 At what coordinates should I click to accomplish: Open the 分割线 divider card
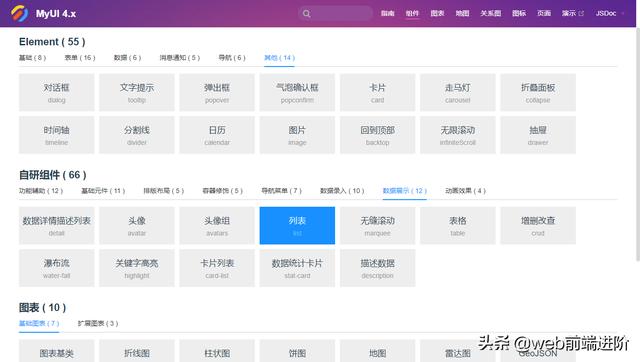(x=137, y=135)
